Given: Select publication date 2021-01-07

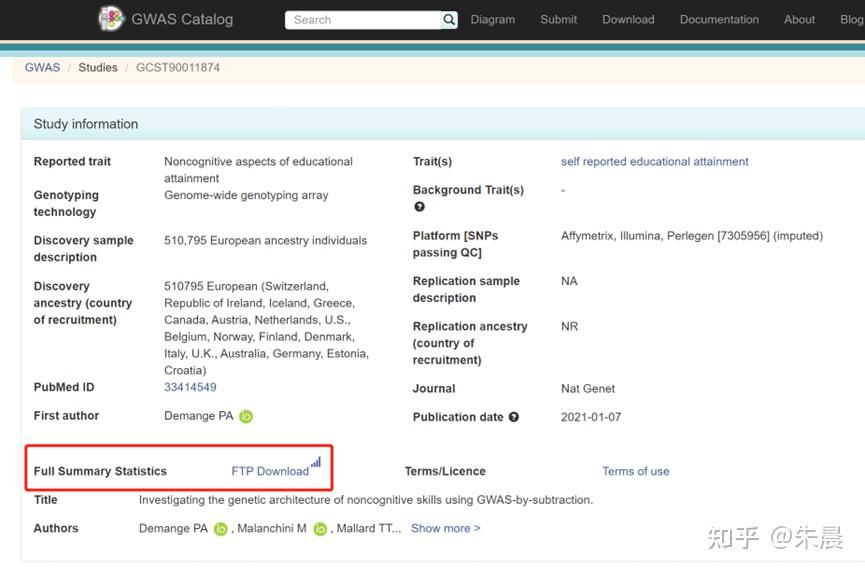Looking at the screenshot, I should tap(591, 417).
